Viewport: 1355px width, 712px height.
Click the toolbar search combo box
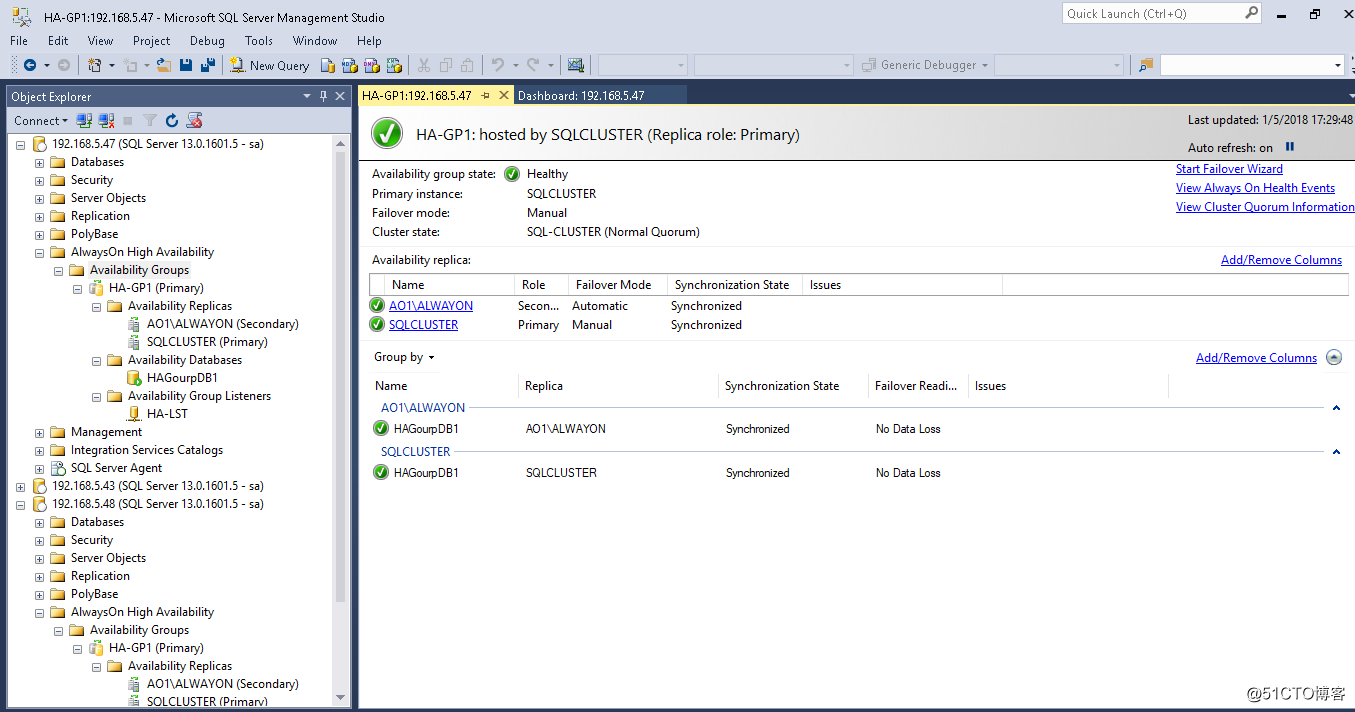pos(1252,65)
